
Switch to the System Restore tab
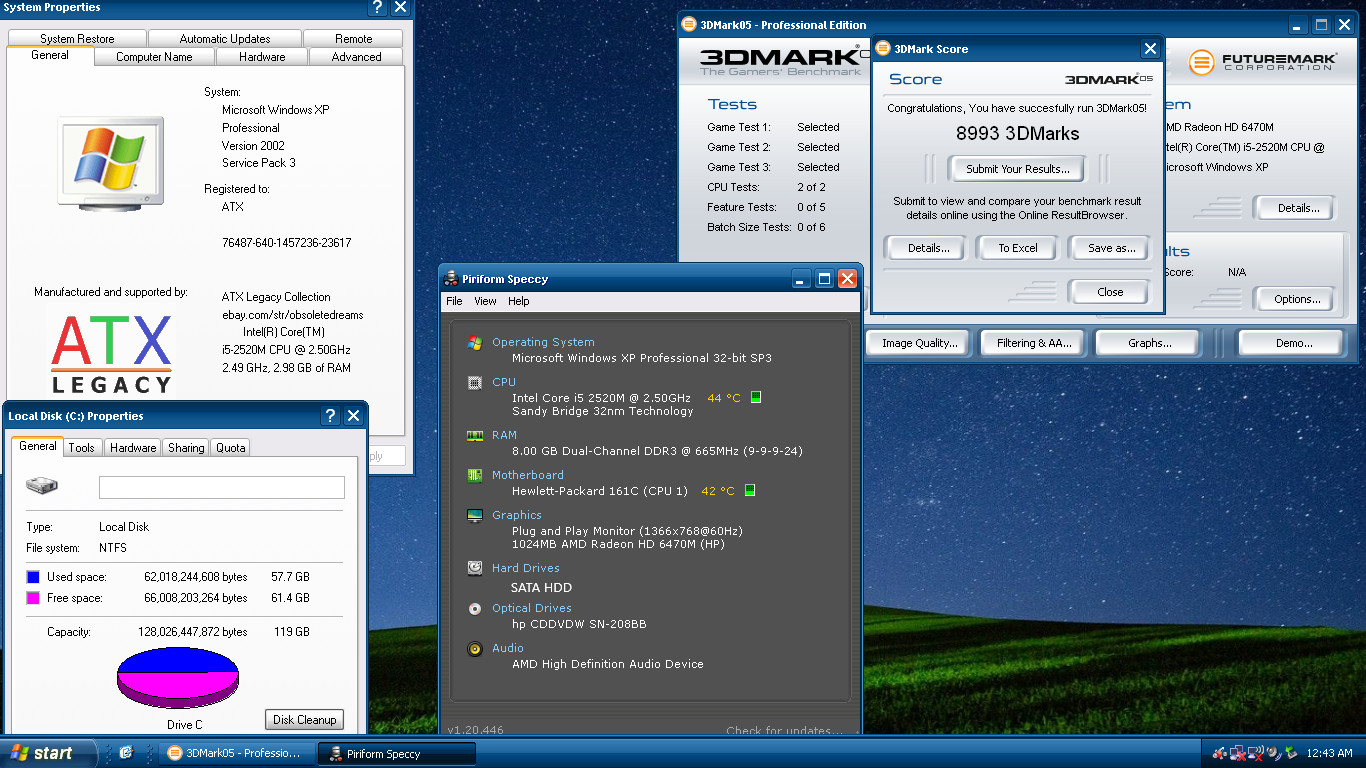77,39
